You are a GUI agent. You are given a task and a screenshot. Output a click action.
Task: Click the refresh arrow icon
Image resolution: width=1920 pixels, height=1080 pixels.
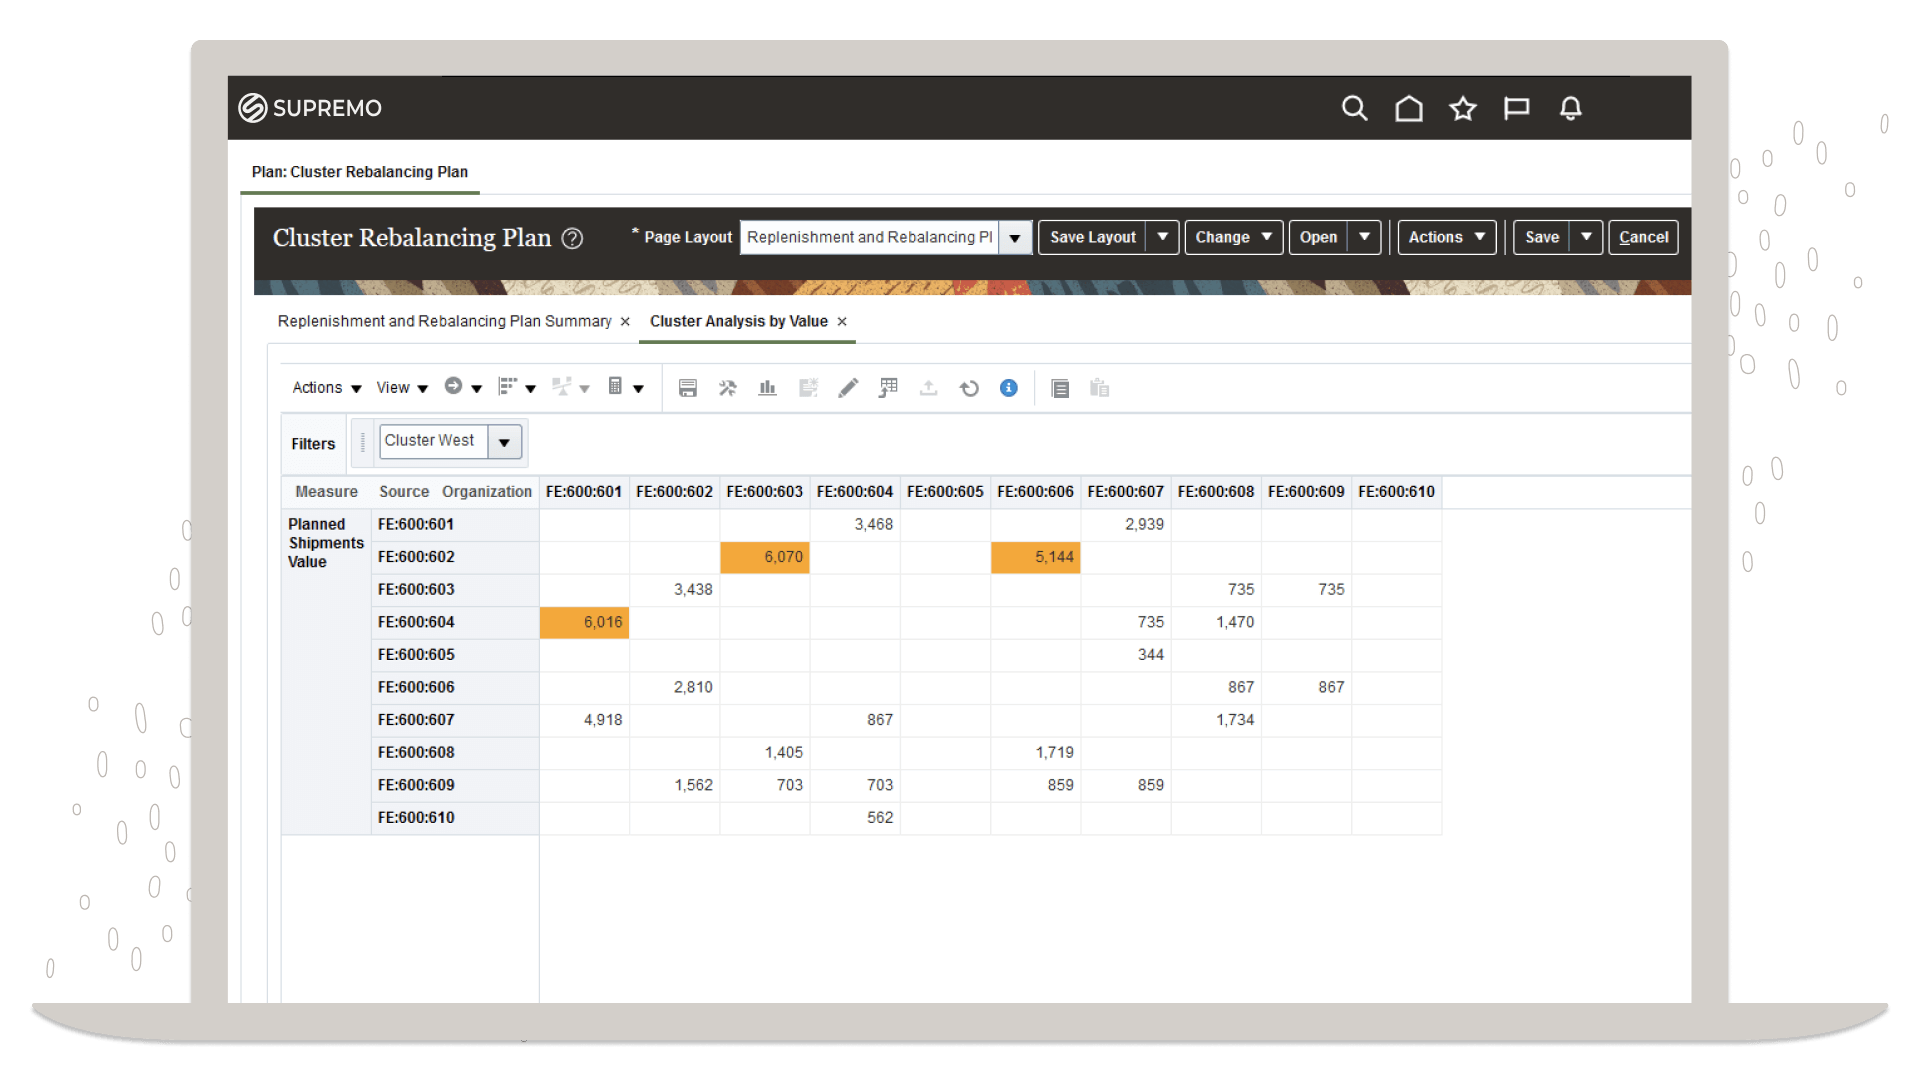[x=968, y=388]
